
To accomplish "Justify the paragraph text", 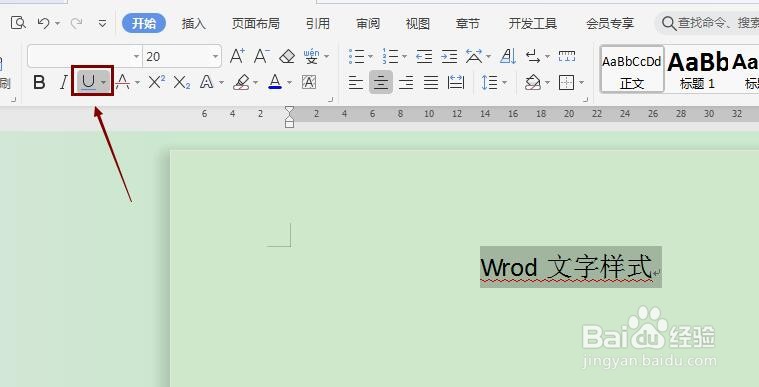I will click(x=430, y=82).
